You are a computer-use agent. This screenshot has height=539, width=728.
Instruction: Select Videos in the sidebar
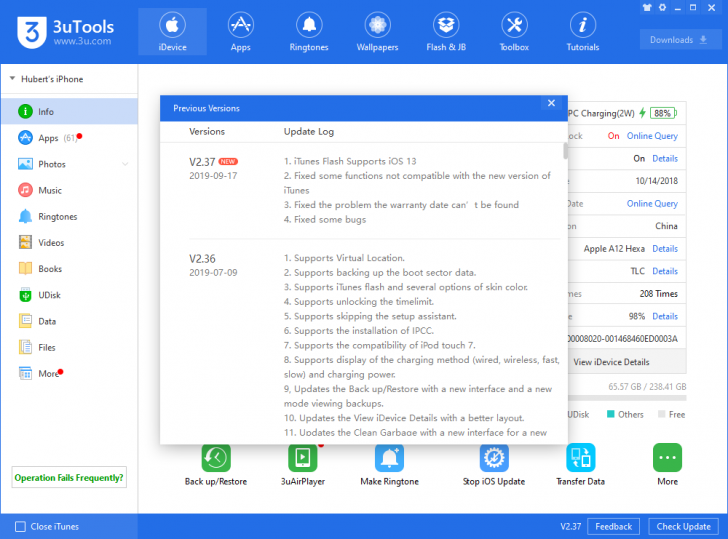pyautogui.click(x=69, y=242)
